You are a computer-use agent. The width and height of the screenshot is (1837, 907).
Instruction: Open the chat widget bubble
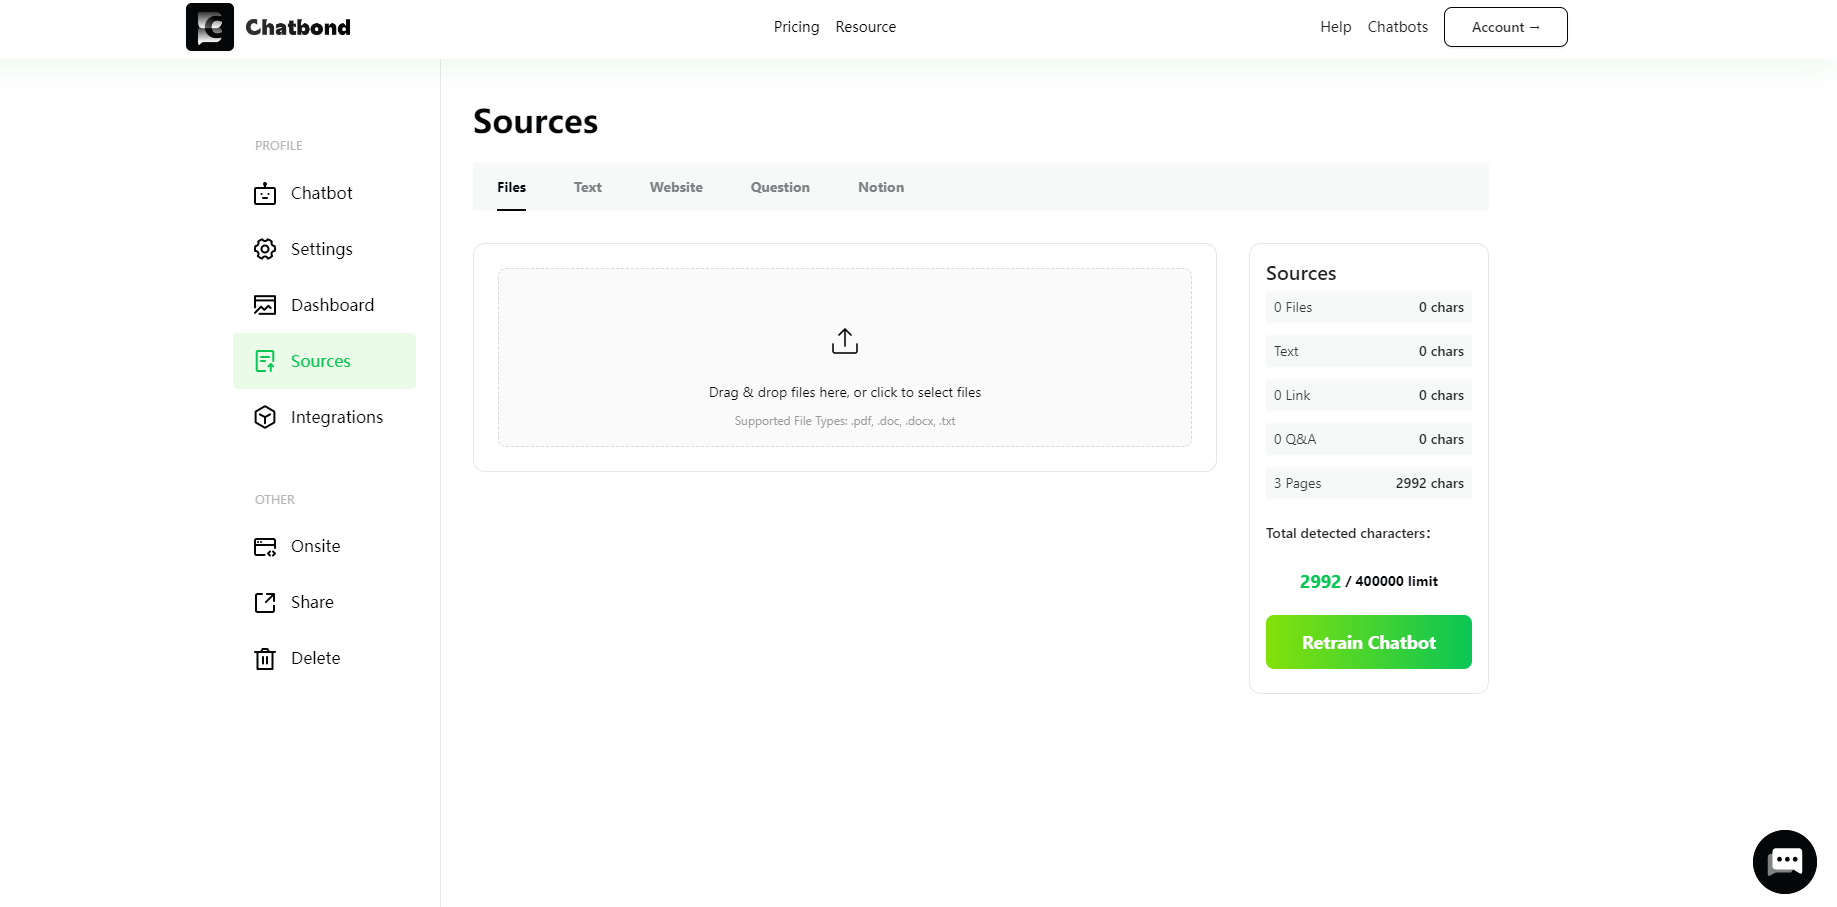(1785, 862)
